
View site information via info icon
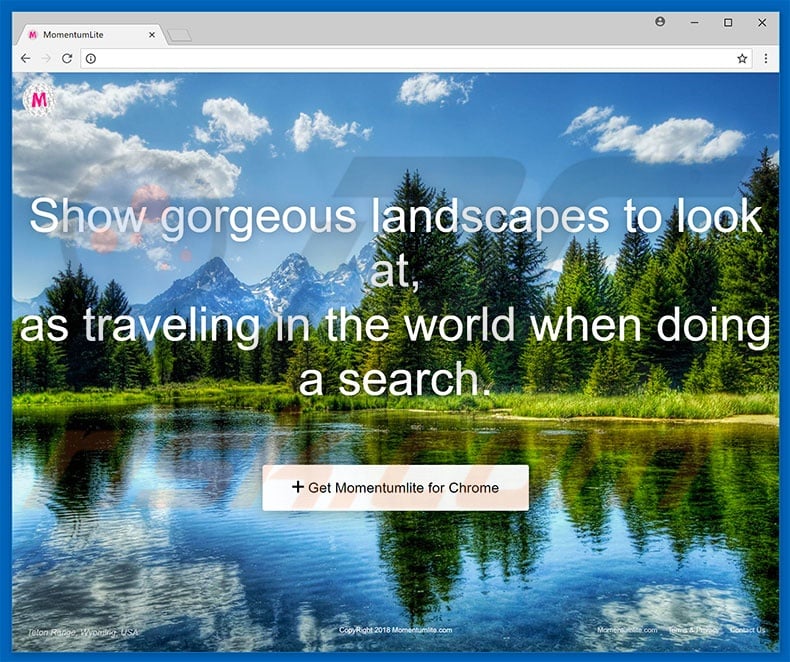coord(91,59)
